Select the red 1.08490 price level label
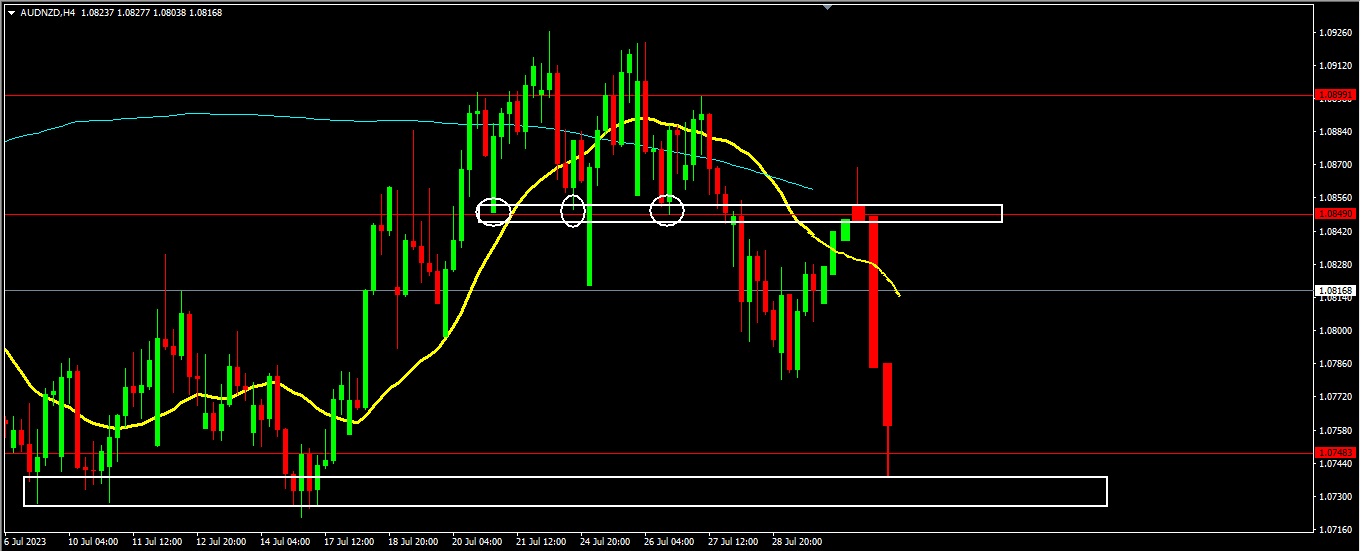The height and width of the screenshot is (551, 1361). [x=1335, y=214]
